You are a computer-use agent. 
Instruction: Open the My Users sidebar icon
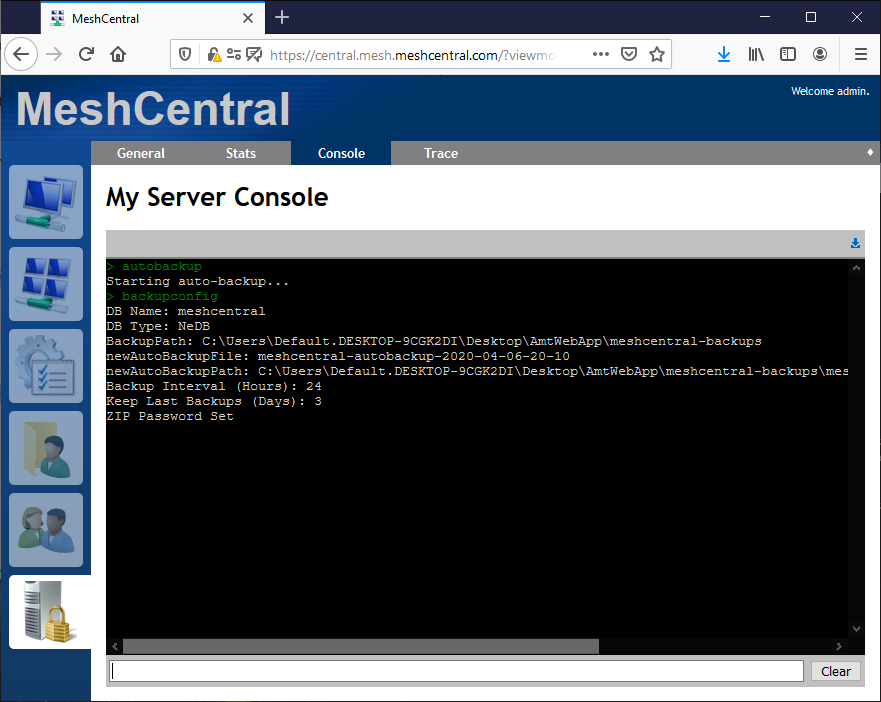pos(46,530)
